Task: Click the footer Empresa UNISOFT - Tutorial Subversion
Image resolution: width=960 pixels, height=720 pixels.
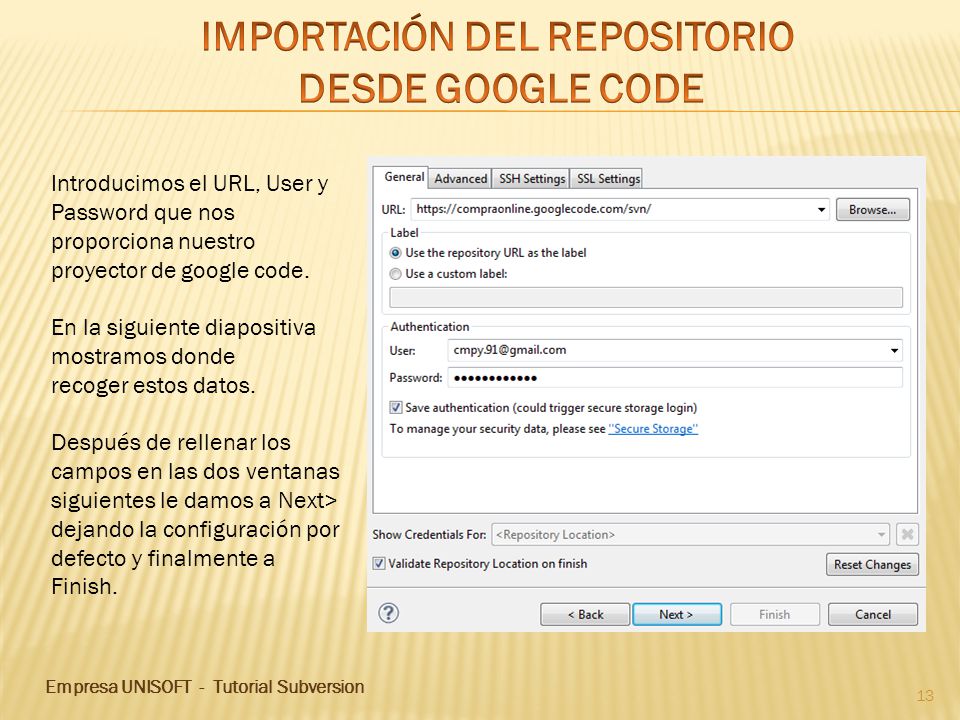Action: click(x=205, y=687)
